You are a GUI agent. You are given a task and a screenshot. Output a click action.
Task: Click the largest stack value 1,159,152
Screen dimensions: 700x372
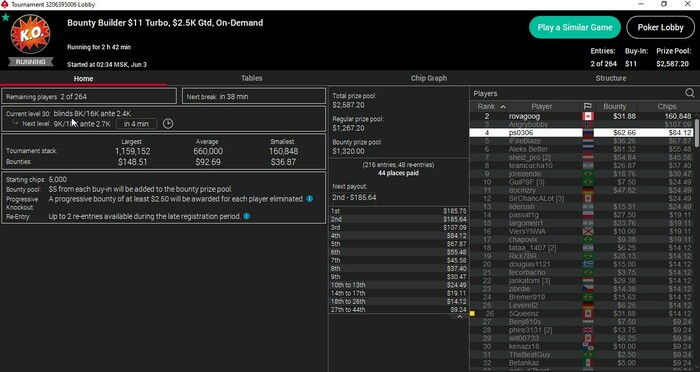(133, 151)
